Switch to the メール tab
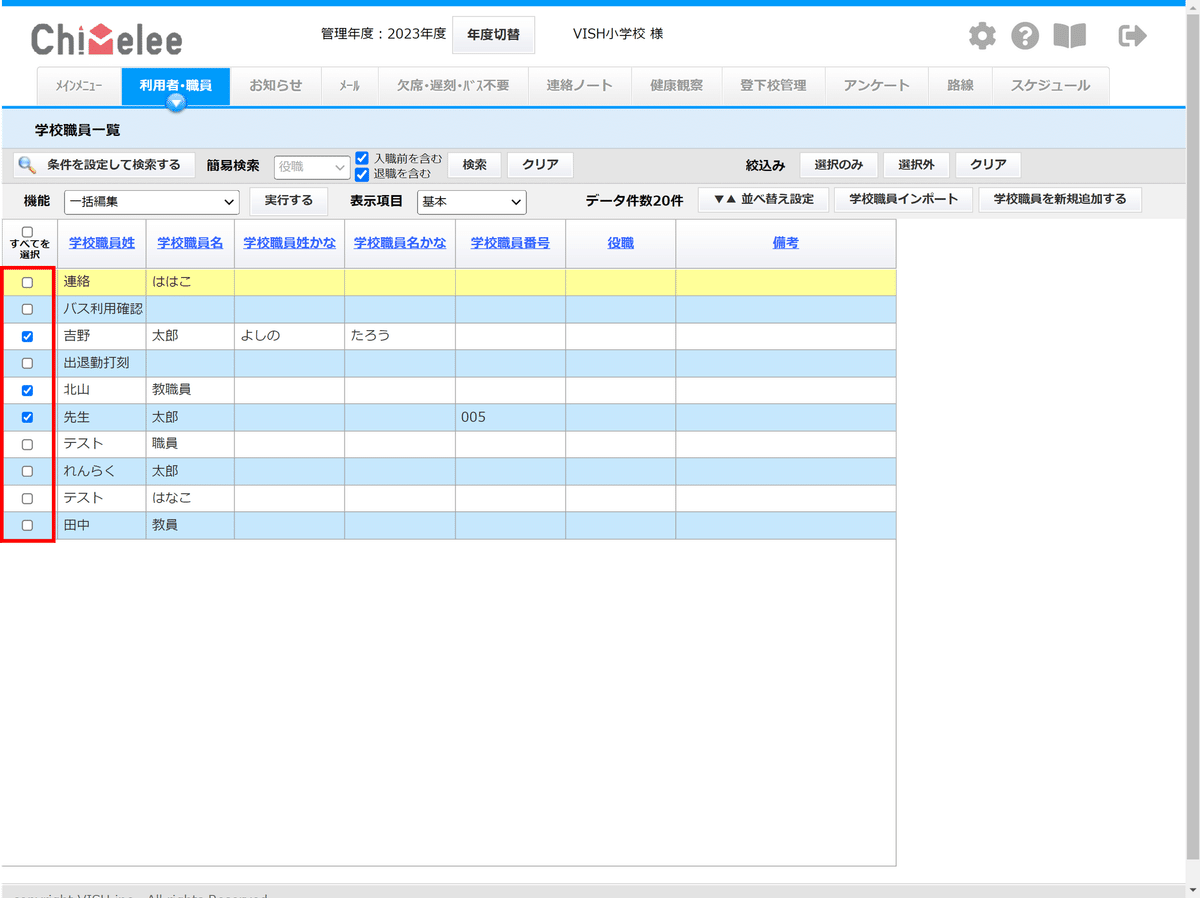Image resolution: width=1200 pixels, height=898 pixels. pyautogui.click(x=350, y=86)
